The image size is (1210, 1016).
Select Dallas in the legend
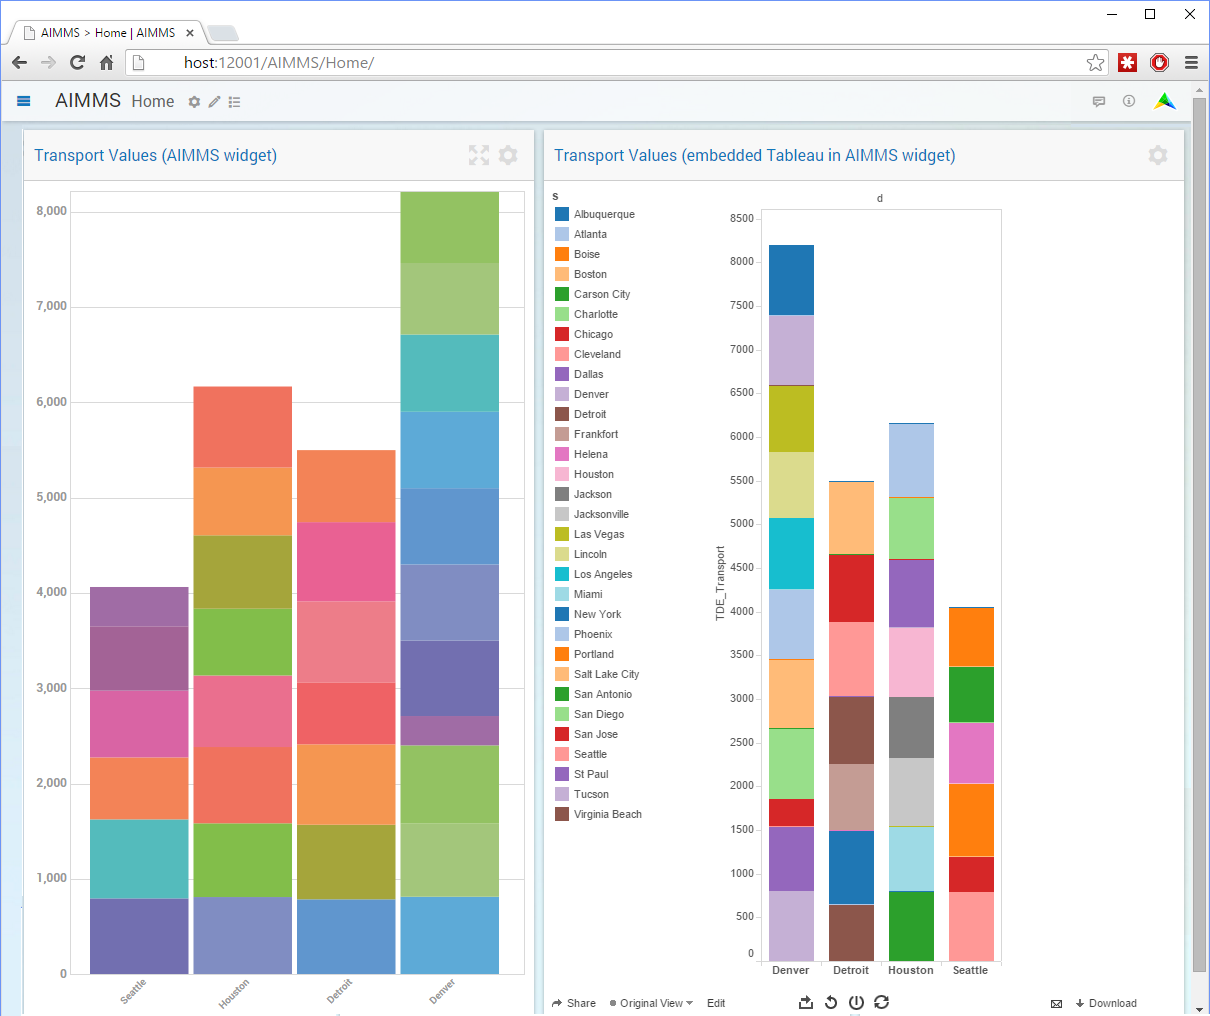tap(589, 374)
